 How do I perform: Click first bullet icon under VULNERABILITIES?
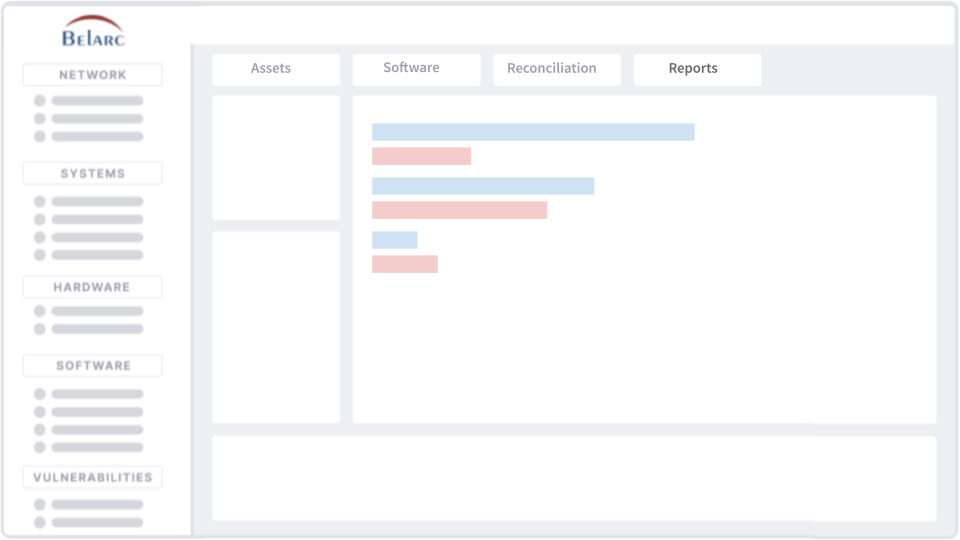(x=40, y=505)
